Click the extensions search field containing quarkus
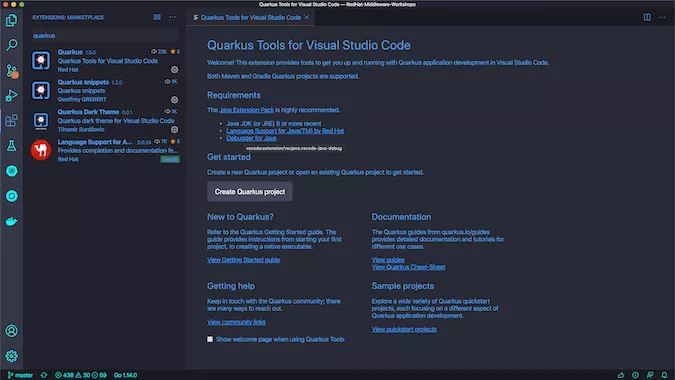The width and height of the screenshot is (675, 380). (x=105, y=36)
